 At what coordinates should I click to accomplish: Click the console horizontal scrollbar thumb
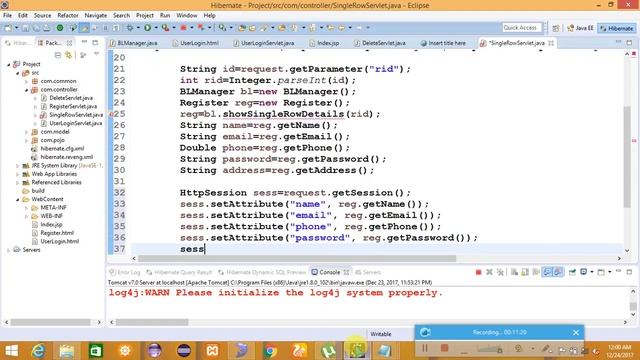click(152, 322)
